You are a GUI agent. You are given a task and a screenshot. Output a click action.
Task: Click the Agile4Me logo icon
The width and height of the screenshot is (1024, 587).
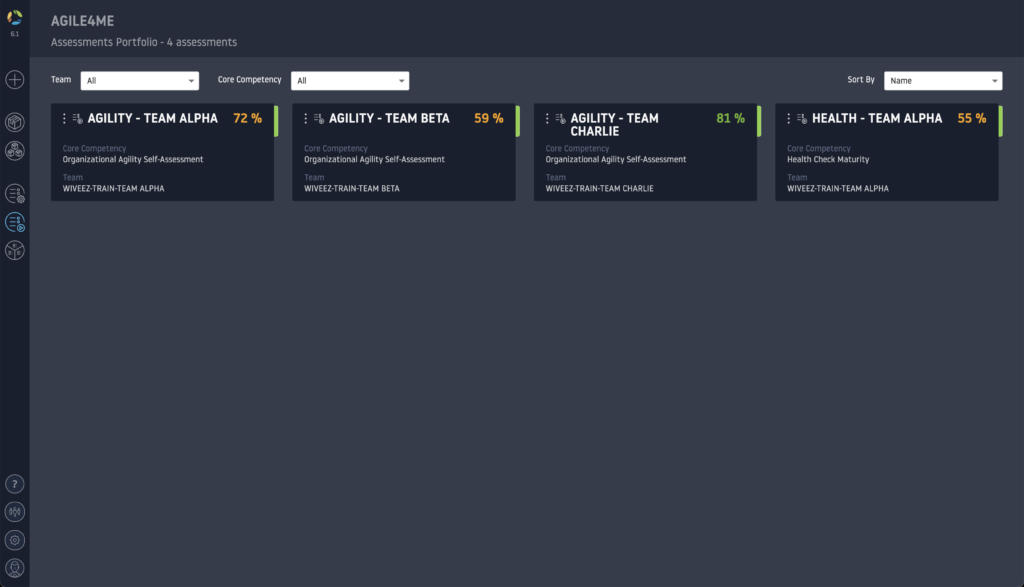(x=15, y=17)
